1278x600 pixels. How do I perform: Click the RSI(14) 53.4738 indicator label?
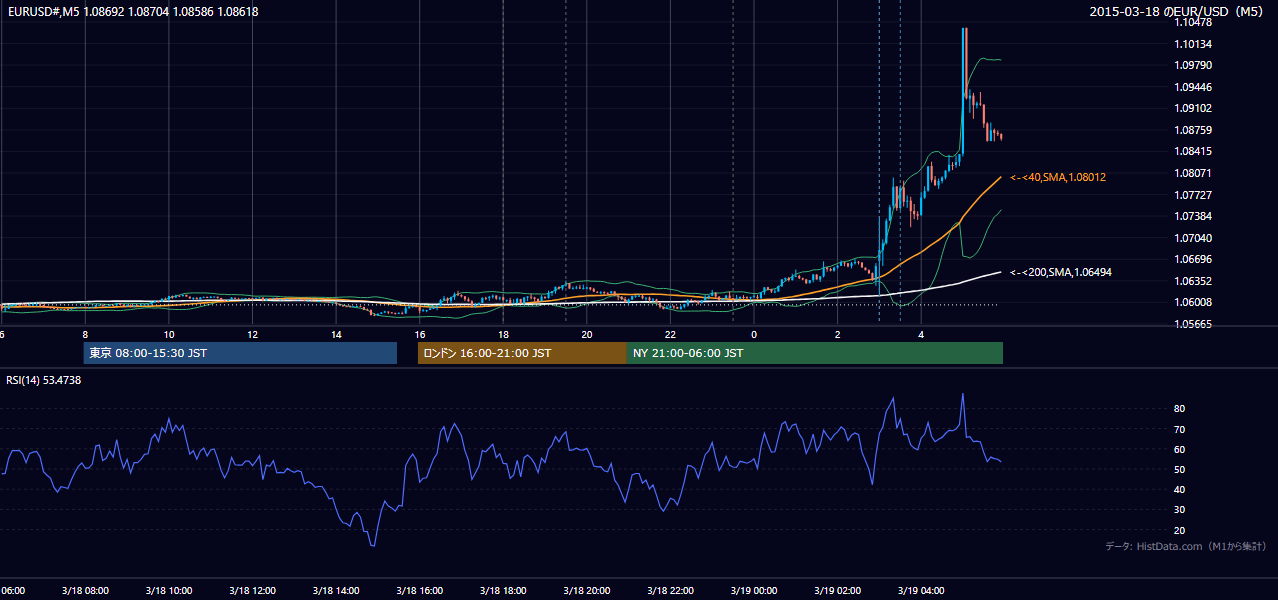tap(44, 380)
